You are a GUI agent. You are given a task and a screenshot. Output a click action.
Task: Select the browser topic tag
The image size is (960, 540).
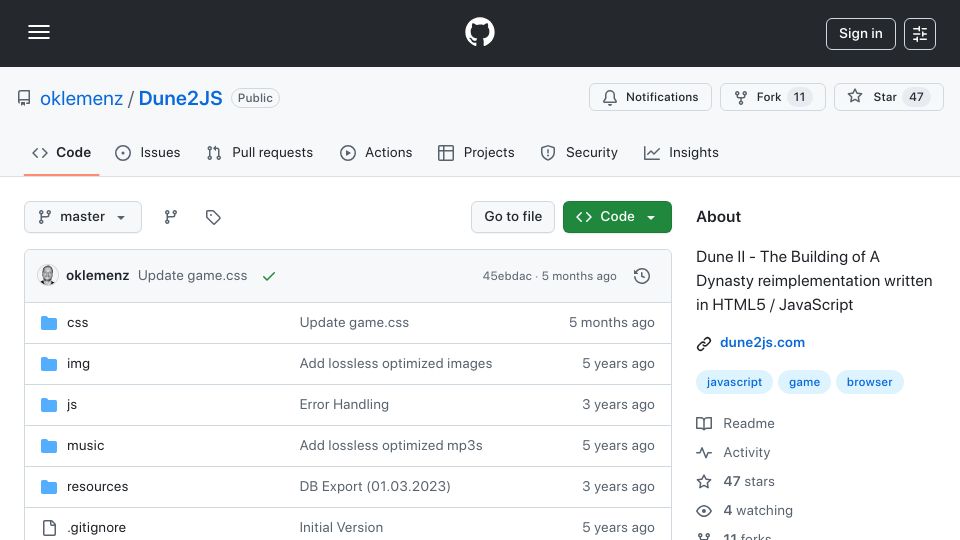869,382
